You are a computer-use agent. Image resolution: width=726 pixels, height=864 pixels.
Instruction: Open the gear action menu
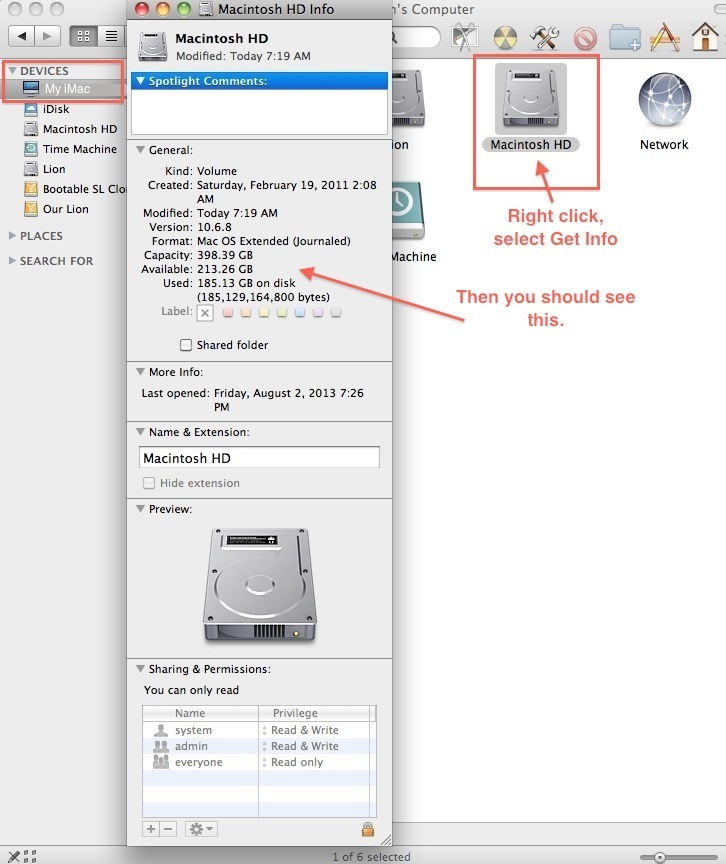pyautogui.click(x=201, y=829)
